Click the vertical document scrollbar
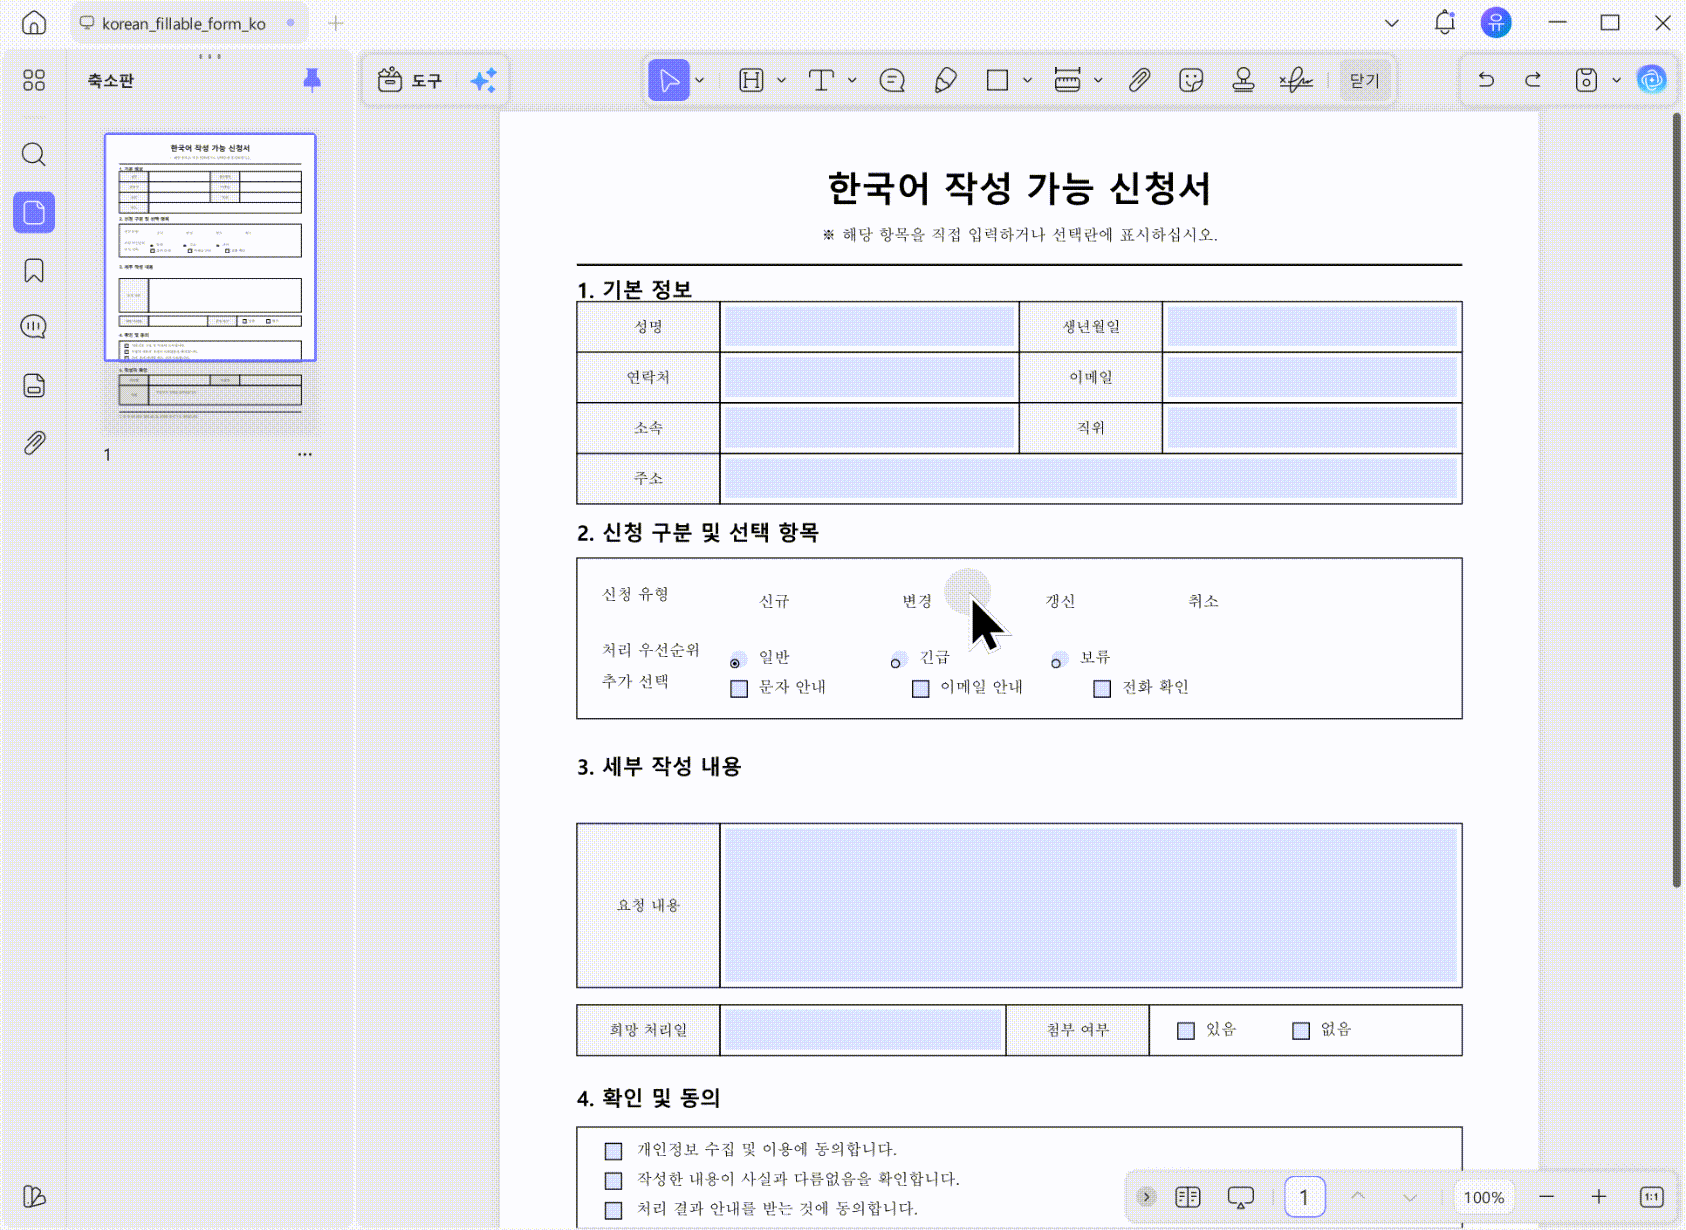 click(x=1677, y=500)
